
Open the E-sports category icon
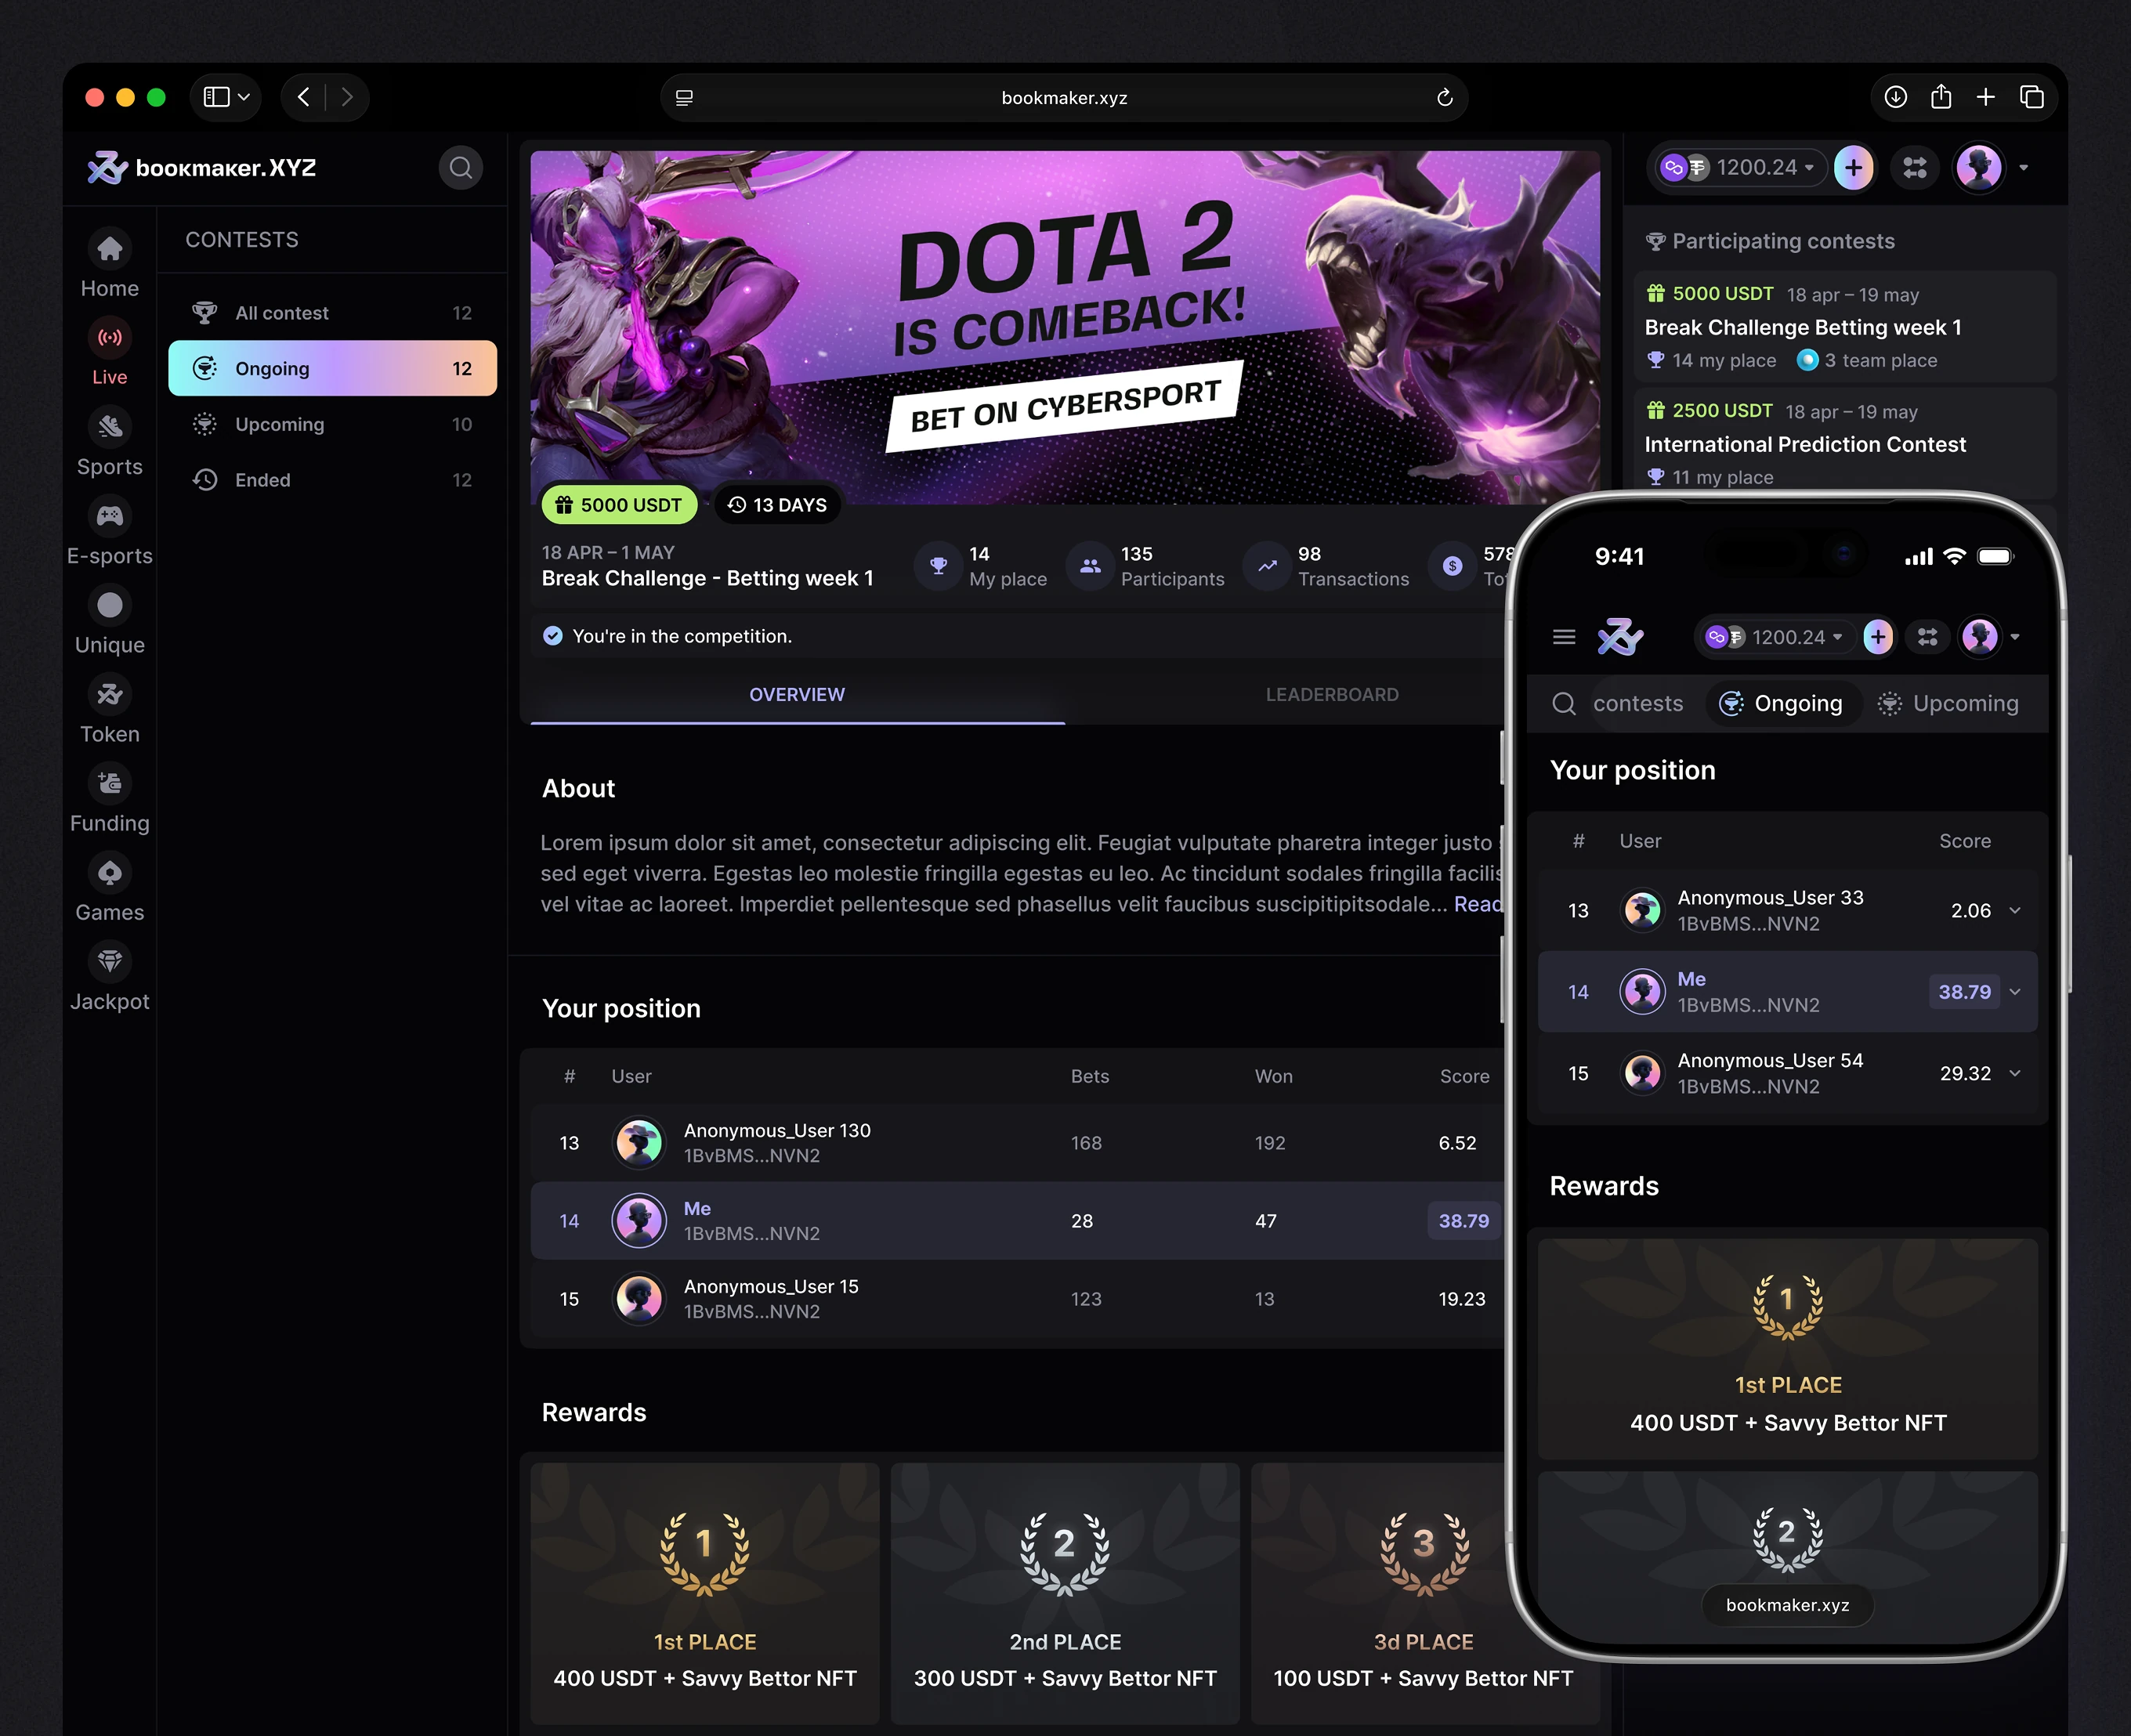coord(110,516)
